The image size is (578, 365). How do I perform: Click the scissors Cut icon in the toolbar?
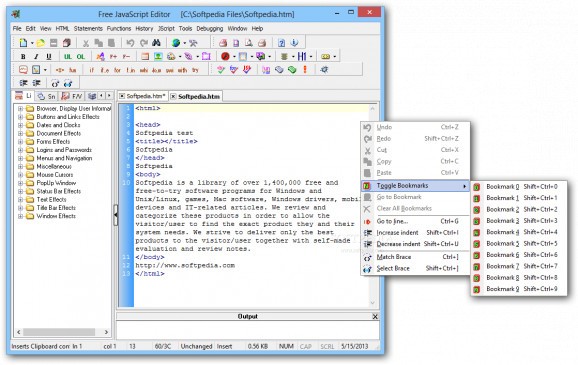point(86,43)
